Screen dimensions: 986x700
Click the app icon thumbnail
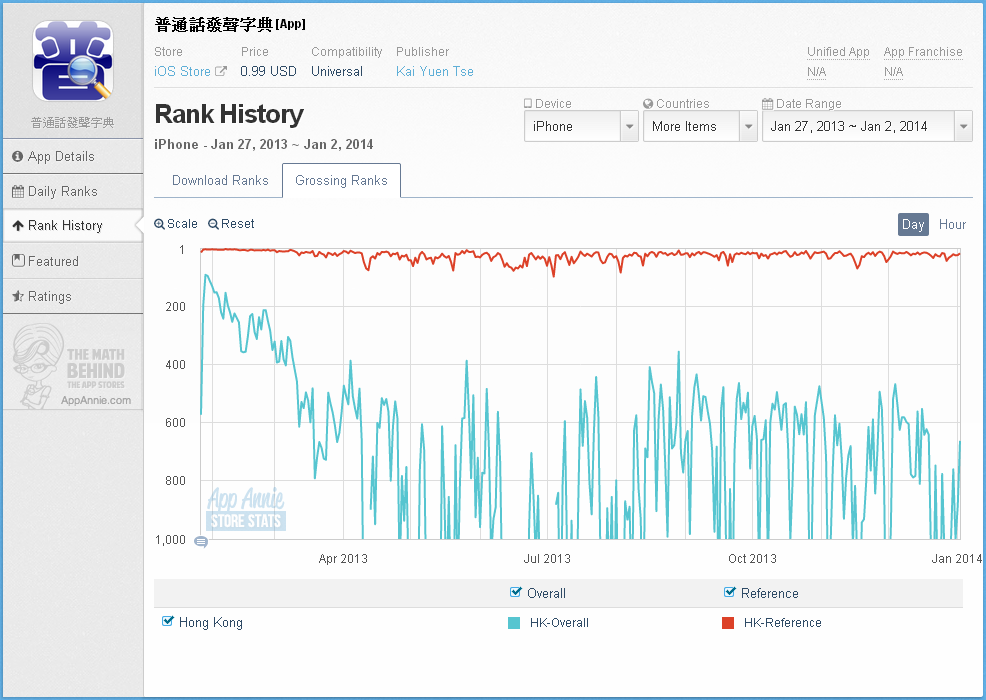(x=73, y=62)
